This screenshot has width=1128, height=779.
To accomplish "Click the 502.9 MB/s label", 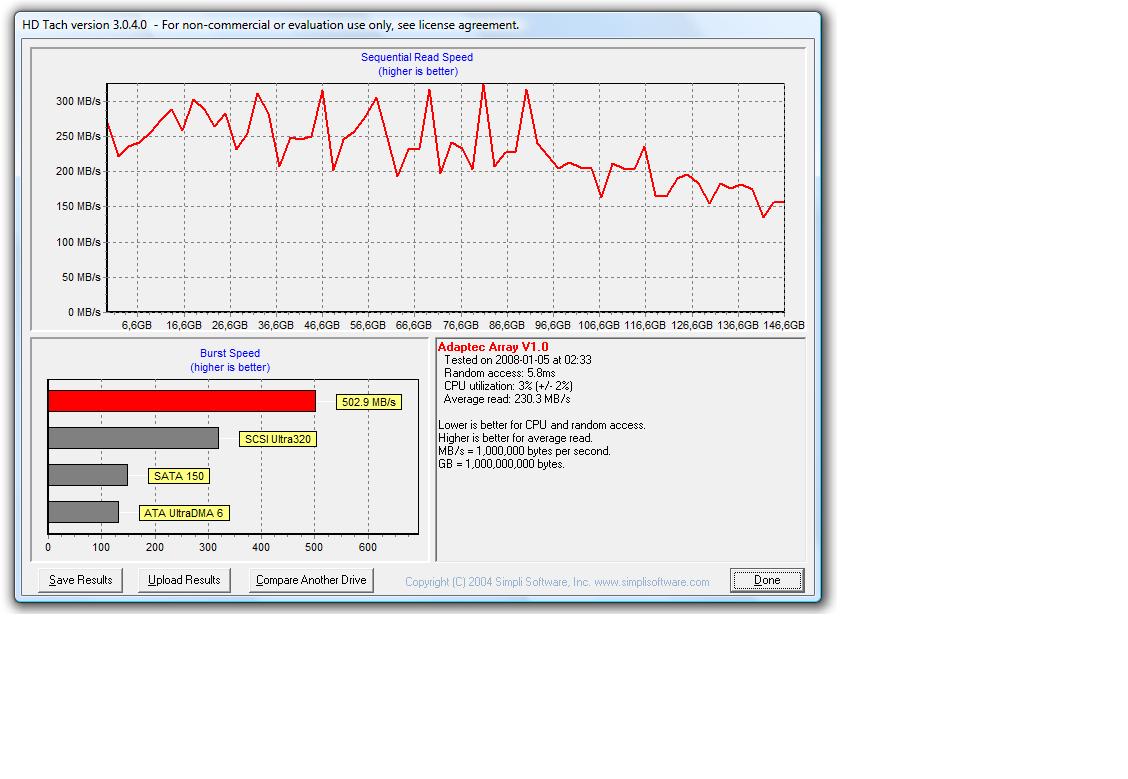I will pyautogui.click(x=368, y=402).
